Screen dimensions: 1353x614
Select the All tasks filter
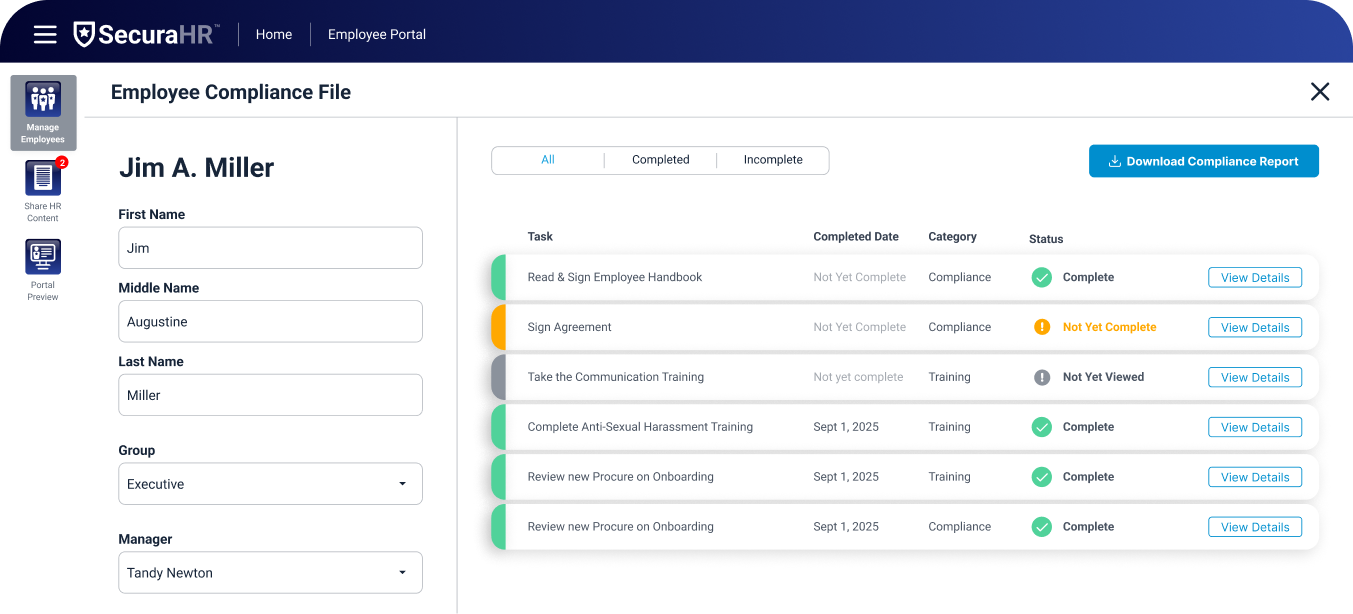[548, 159]
